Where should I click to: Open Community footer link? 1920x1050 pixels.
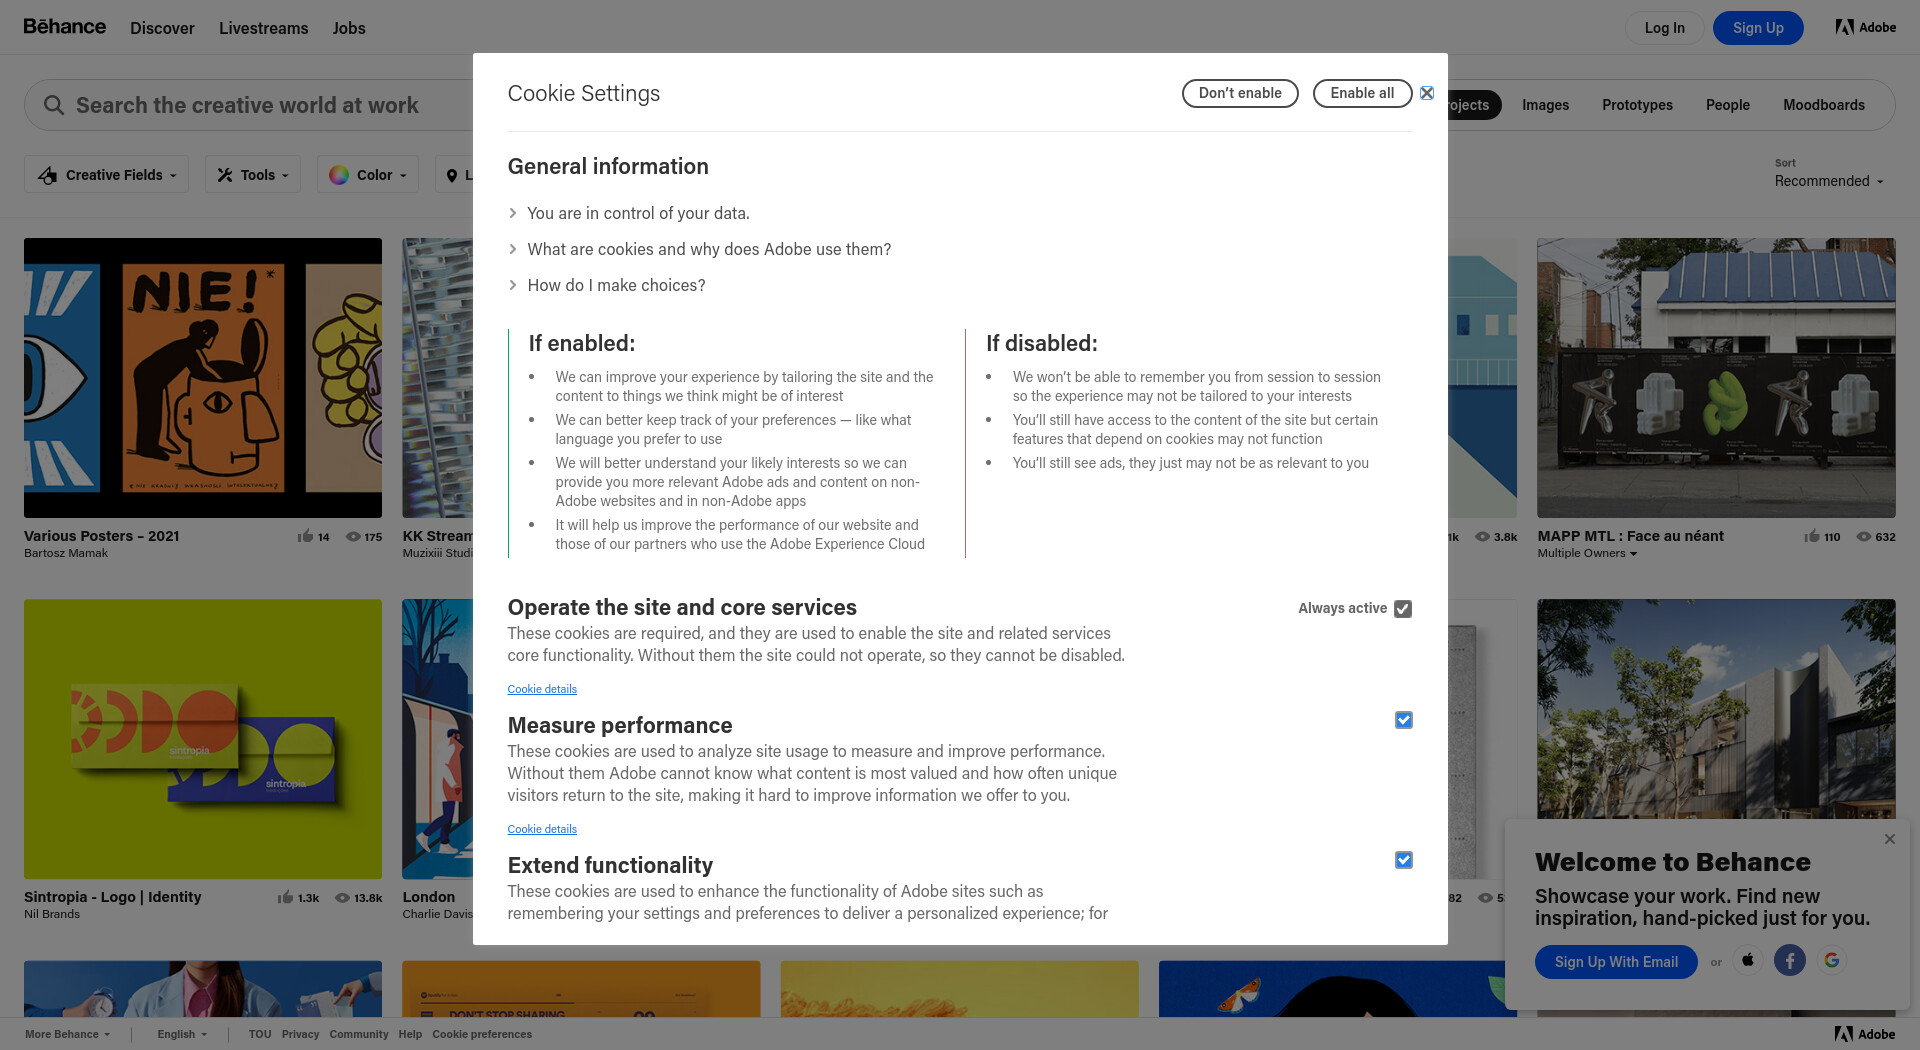click(359, 1034)
